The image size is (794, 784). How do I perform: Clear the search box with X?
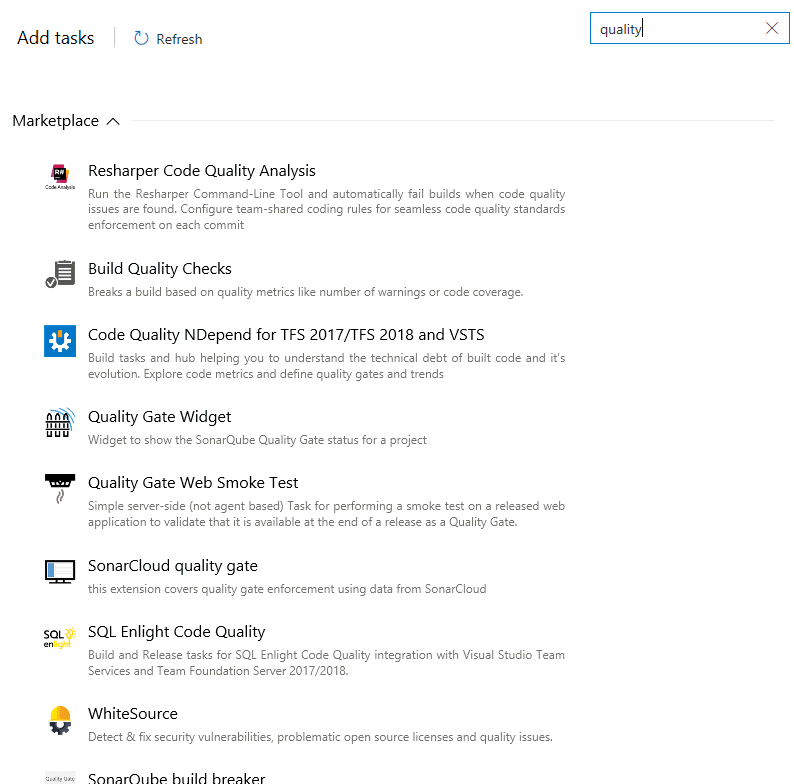point(772,28)
